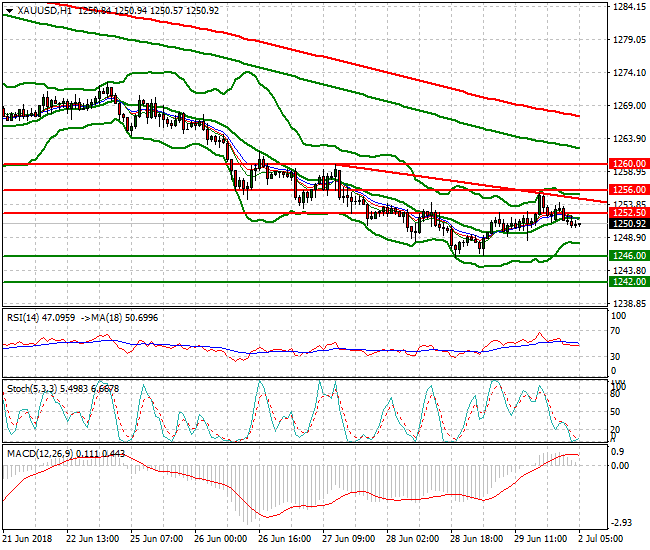Screen dimensions: 650x550
Task: Click the MACD scale value 0.9
Action: 618,451
